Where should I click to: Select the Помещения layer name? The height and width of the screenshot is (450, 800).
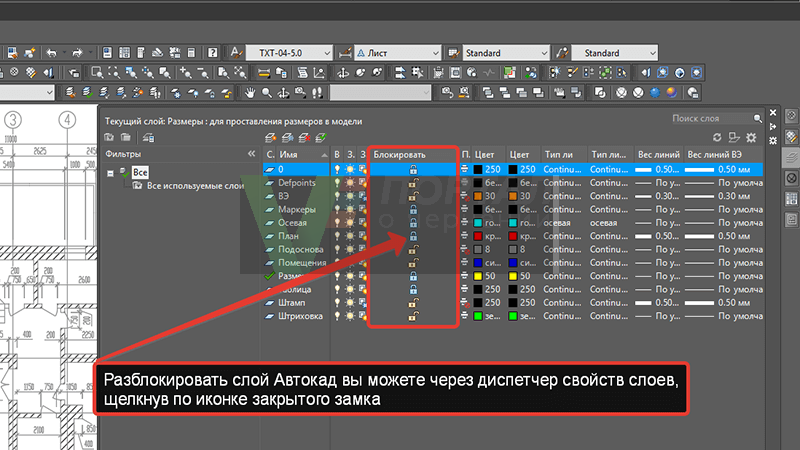[302, 263]
